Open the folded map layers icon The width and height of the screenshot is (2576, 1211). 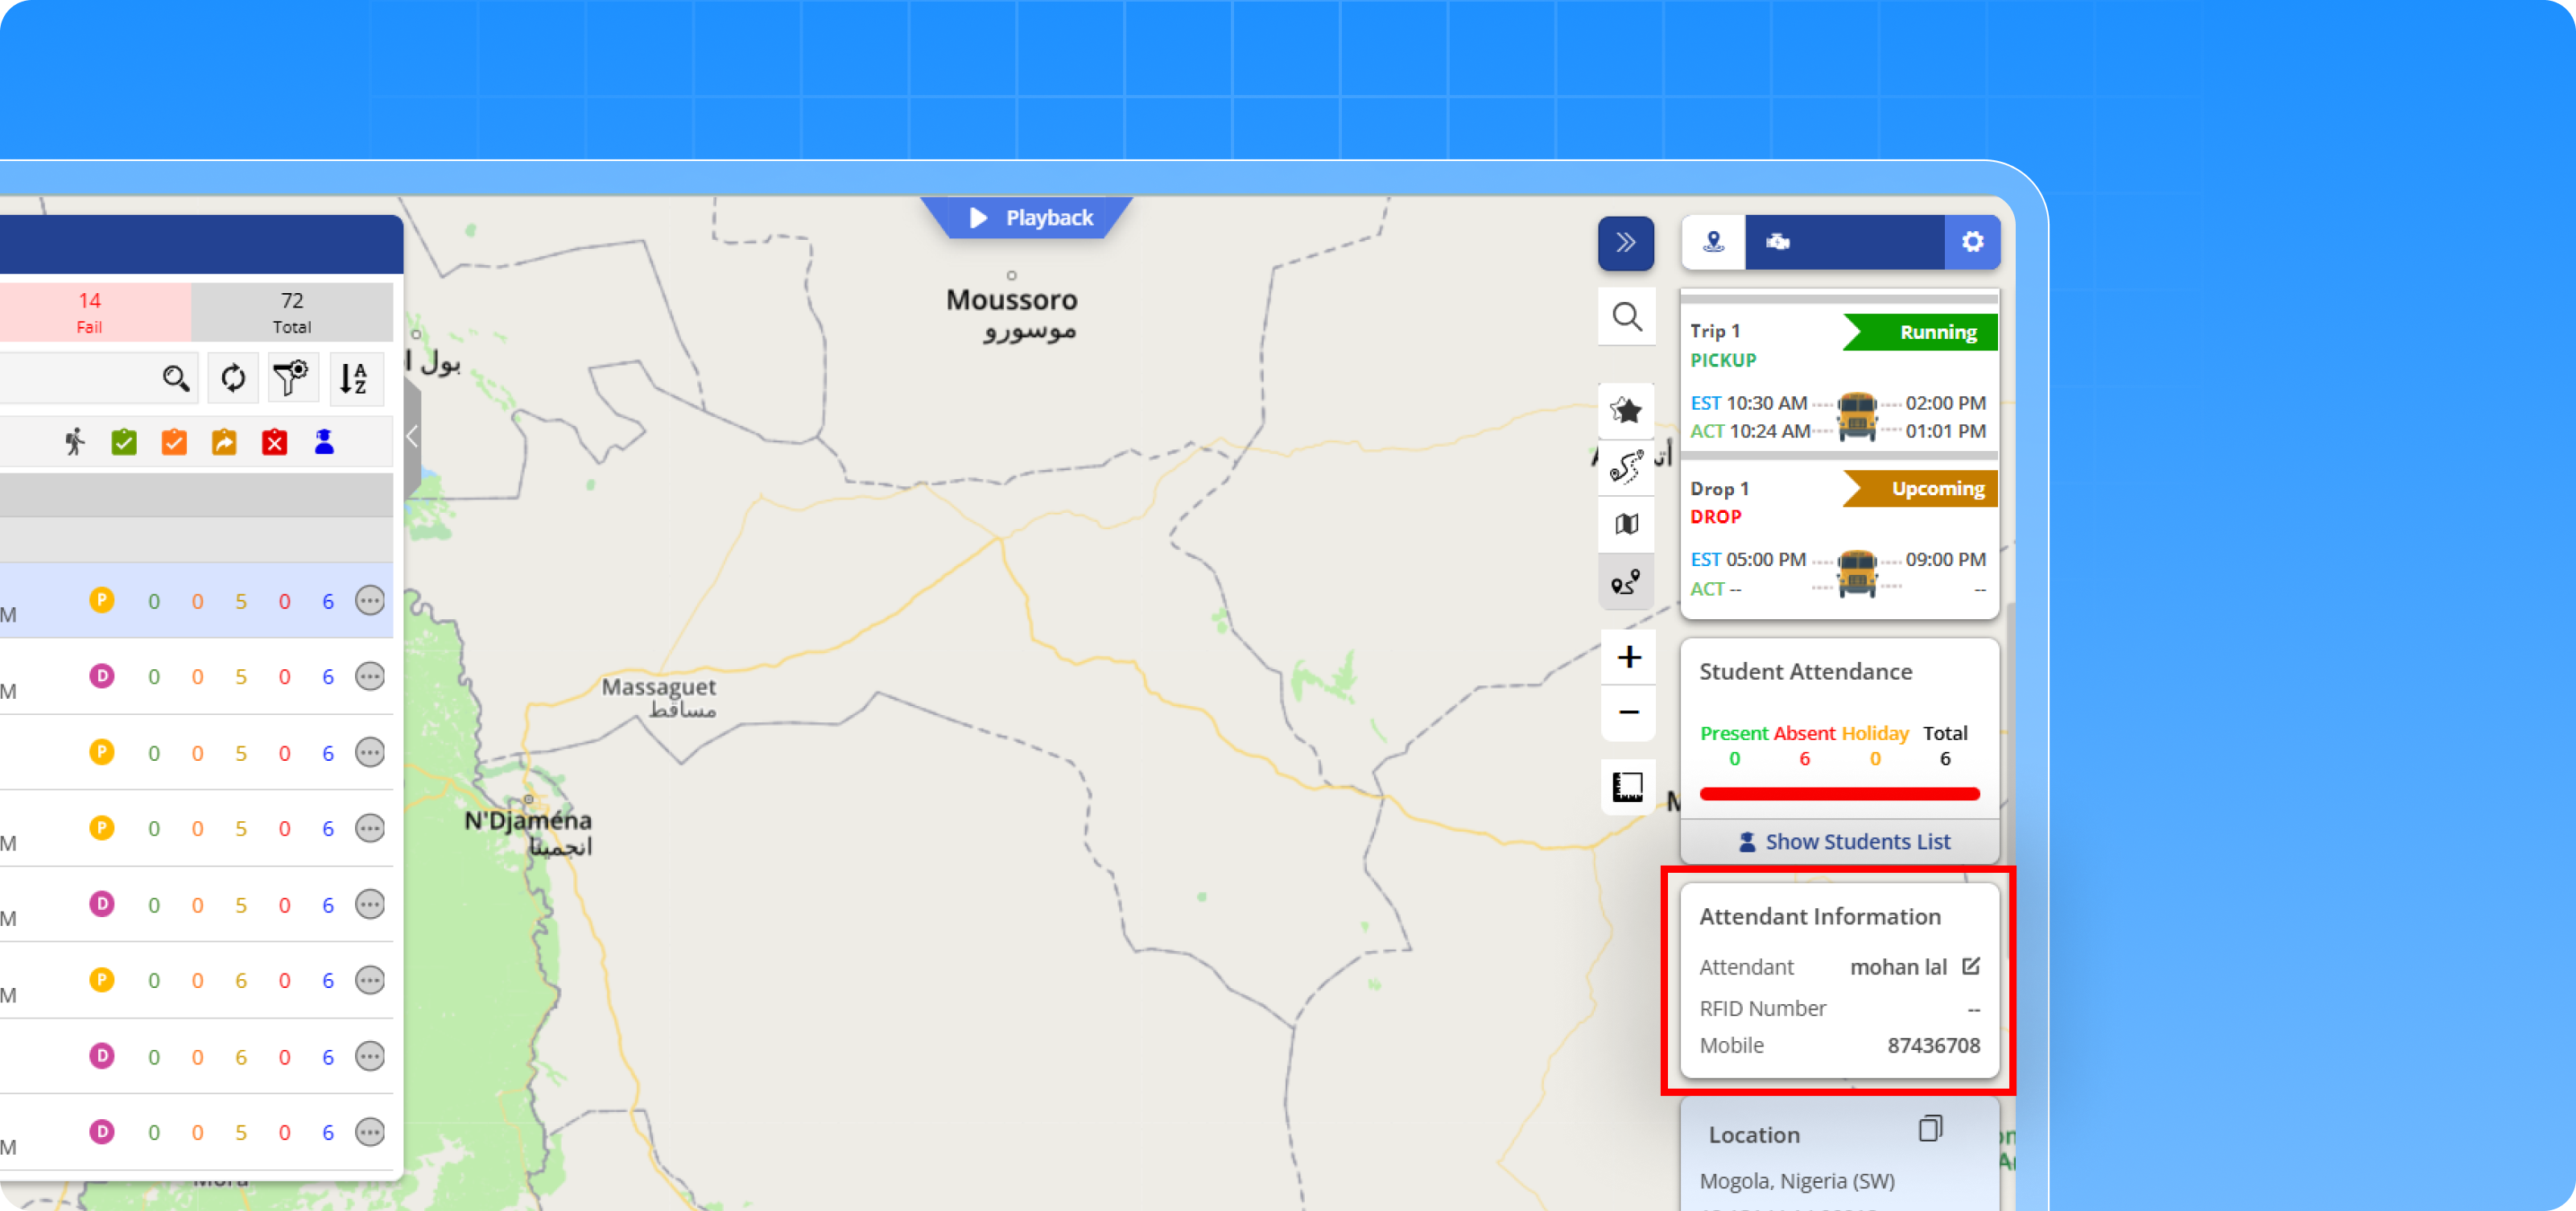pyautogui.click(x=1627, y=524)
